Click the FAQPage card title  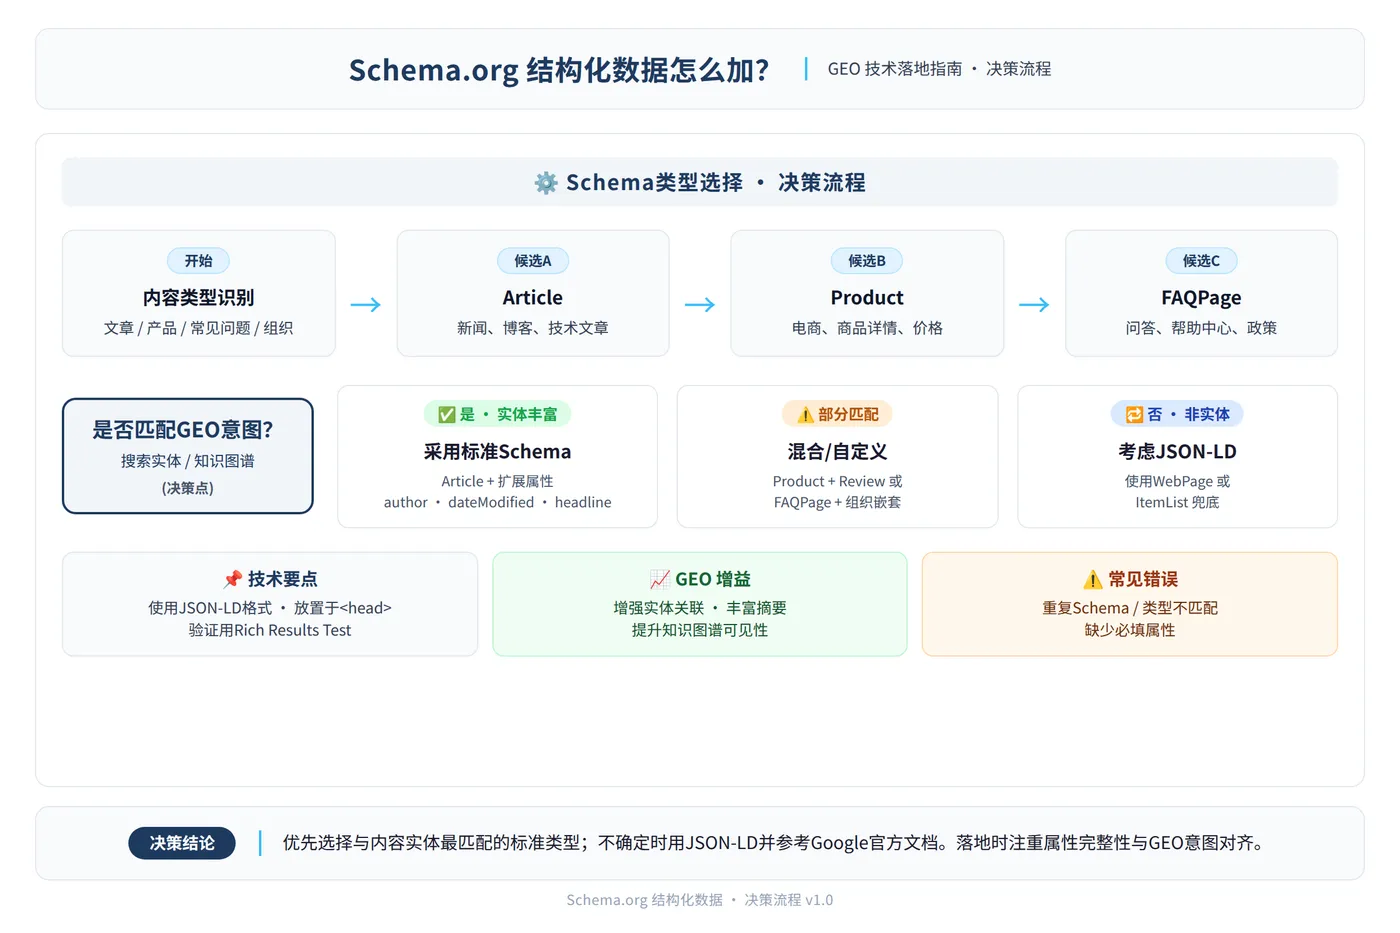point(1201,298)
